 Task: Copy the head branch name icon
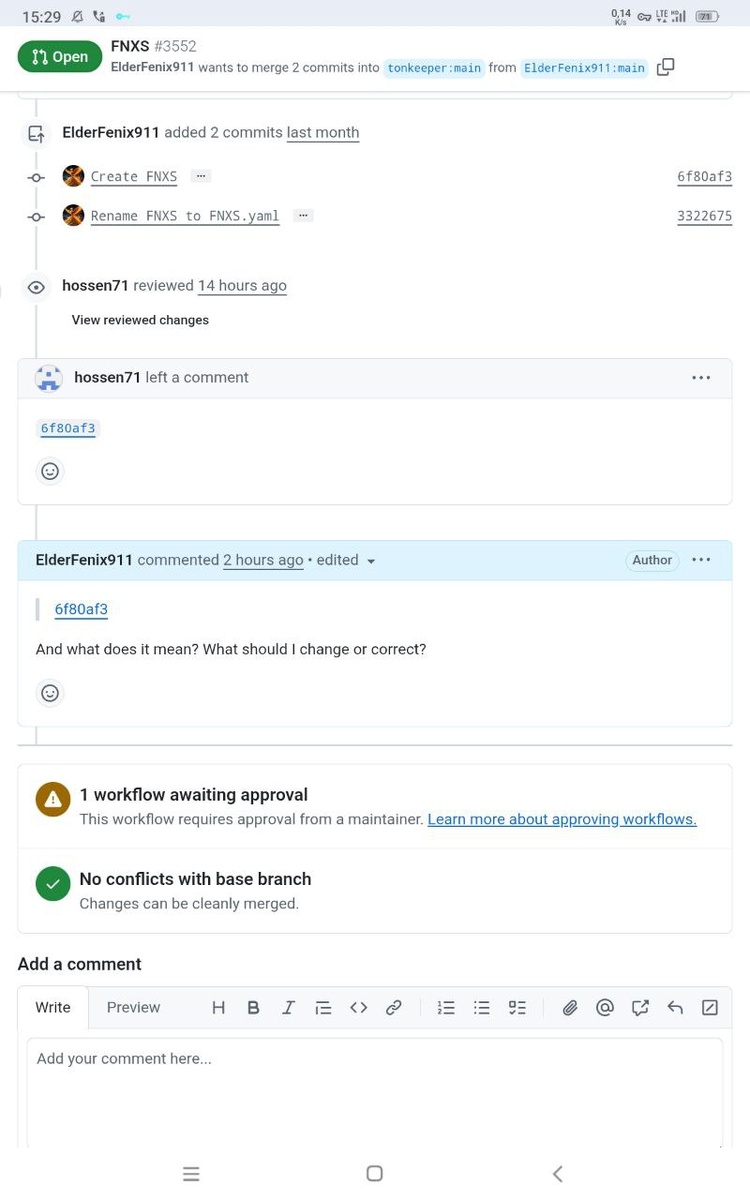click(665, 67)
